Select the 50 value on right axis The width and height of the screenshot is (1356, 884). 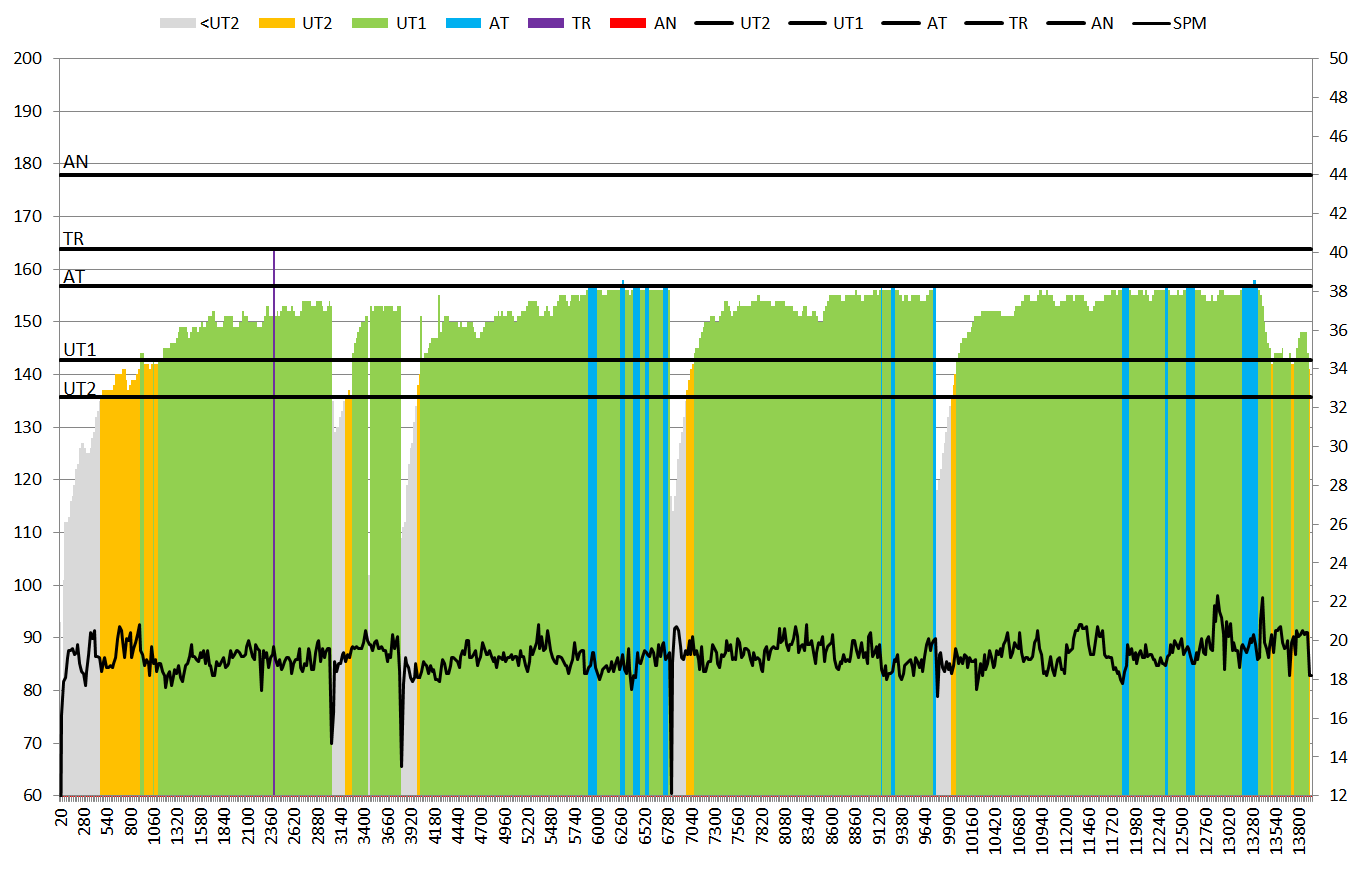[x=1336, y=58]
